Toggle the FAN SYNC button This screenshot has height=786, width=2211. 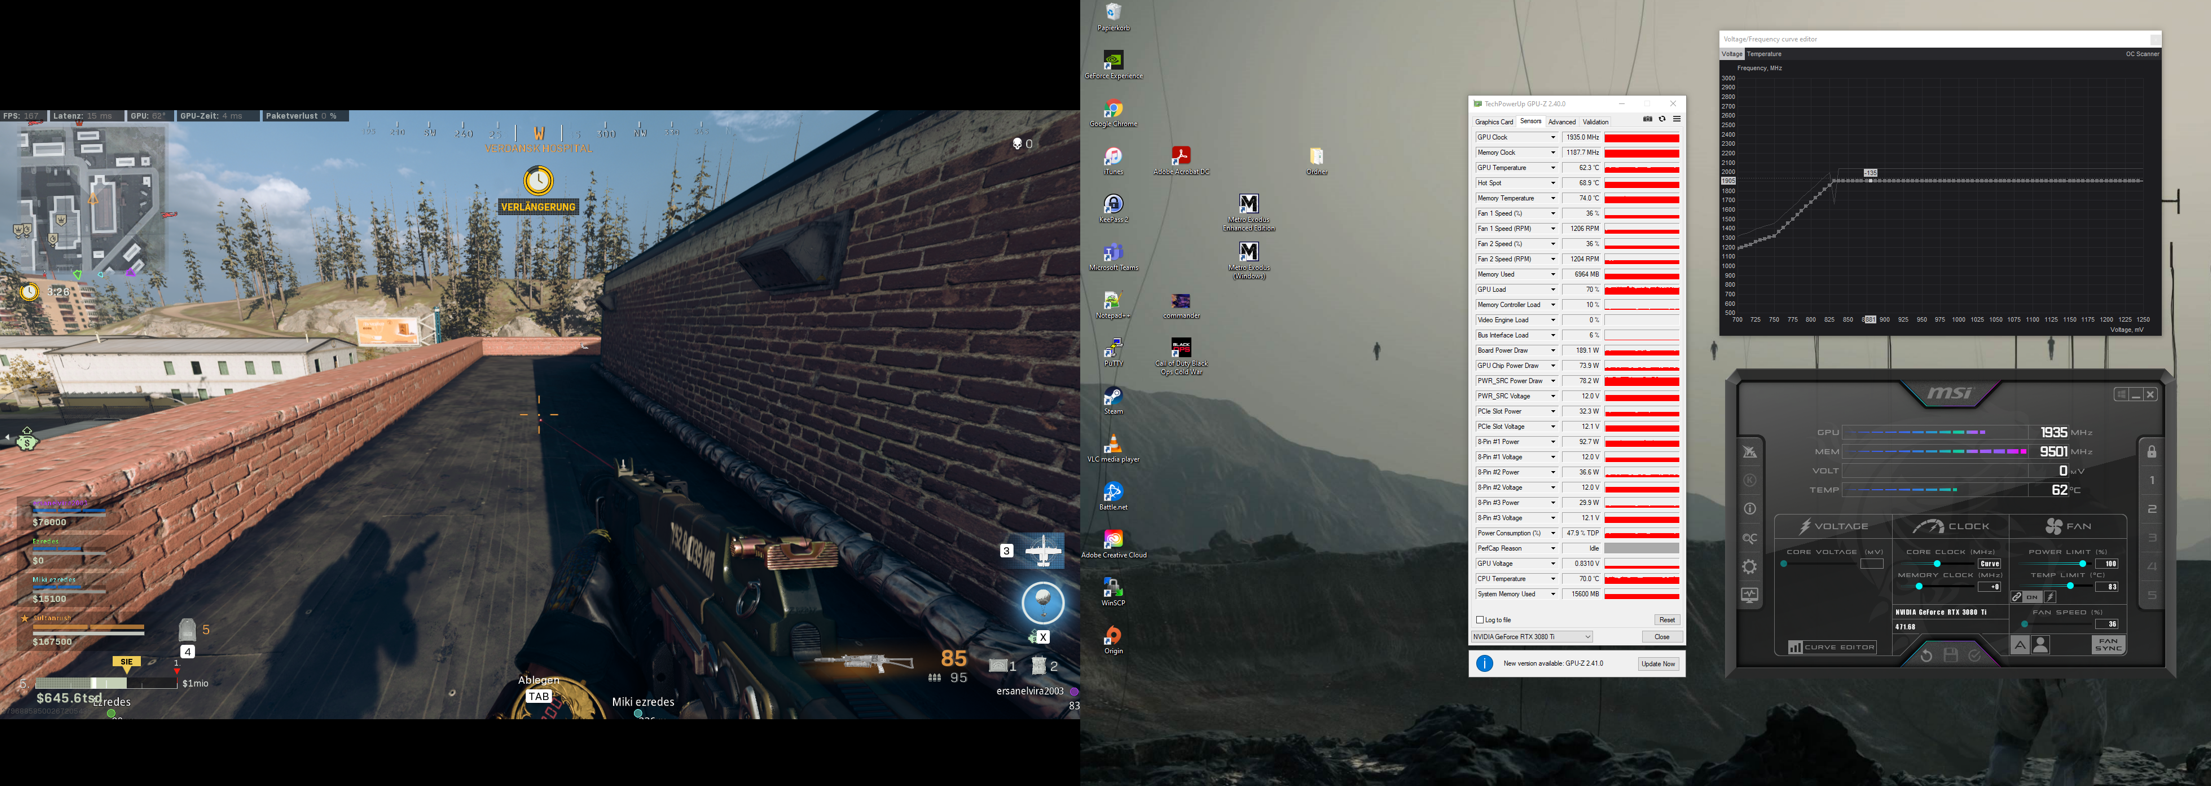pyautogui.click(x=2108, y=645)
